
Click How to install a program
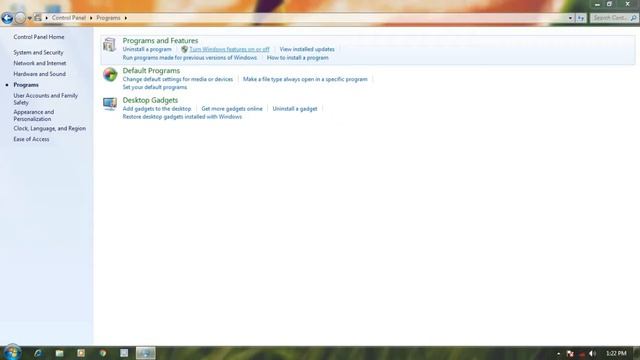[x=298, y=58]
